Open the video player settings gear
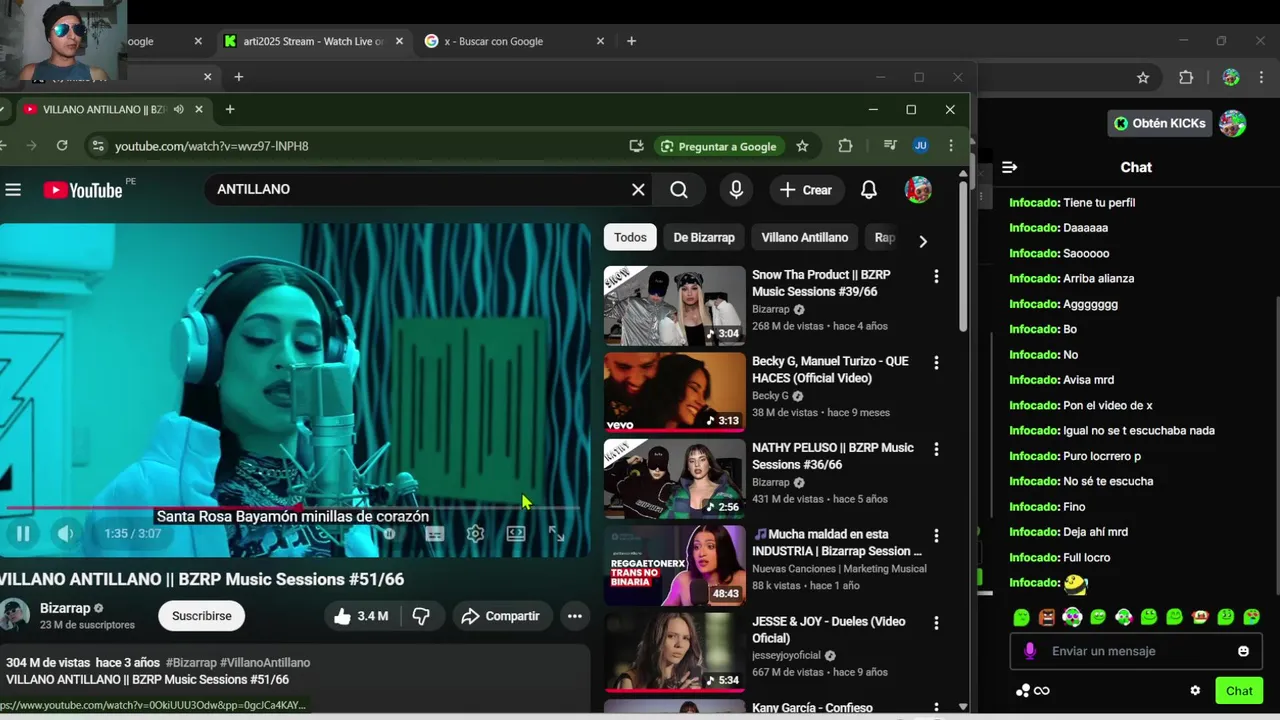 476,534
